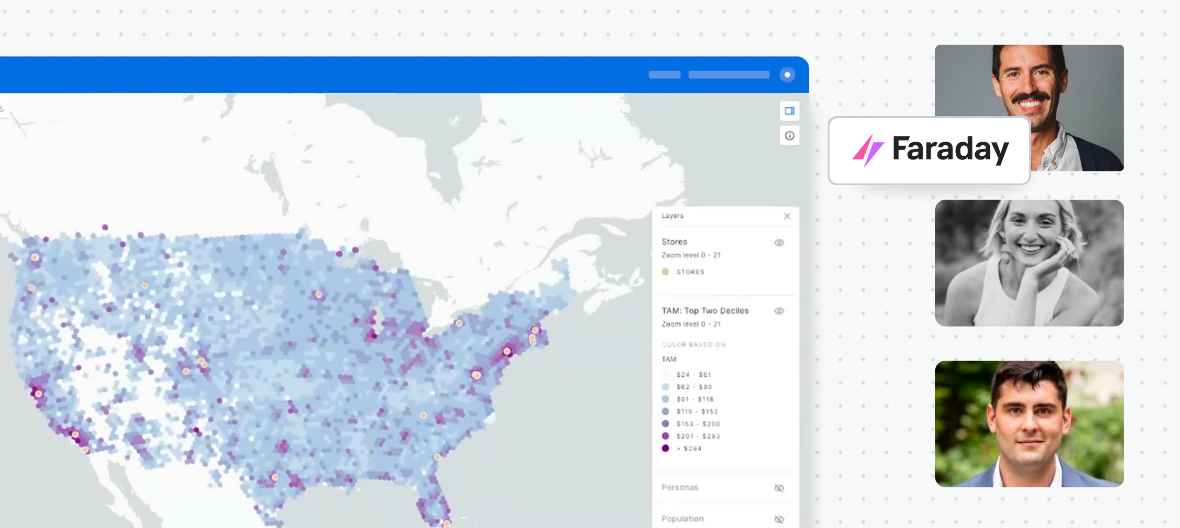
Task: Select the TAM: Top Two Deciles title
Action: point(705,311)
